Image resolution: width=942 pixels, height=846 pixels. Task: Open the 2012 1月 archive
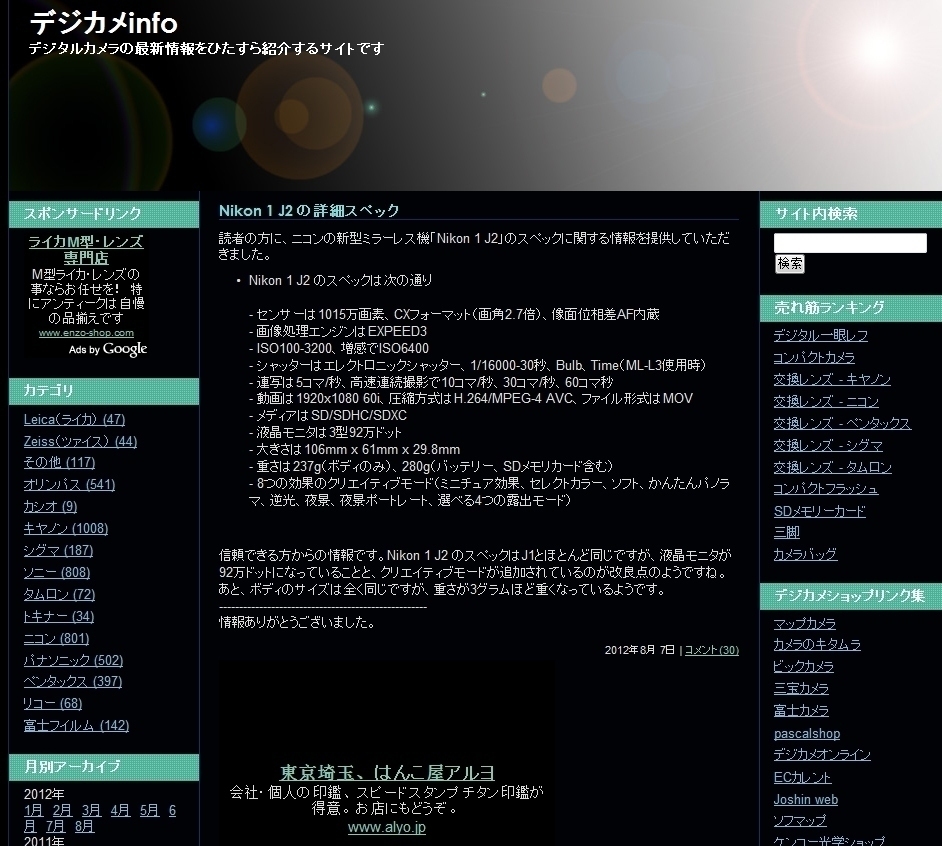34,811
